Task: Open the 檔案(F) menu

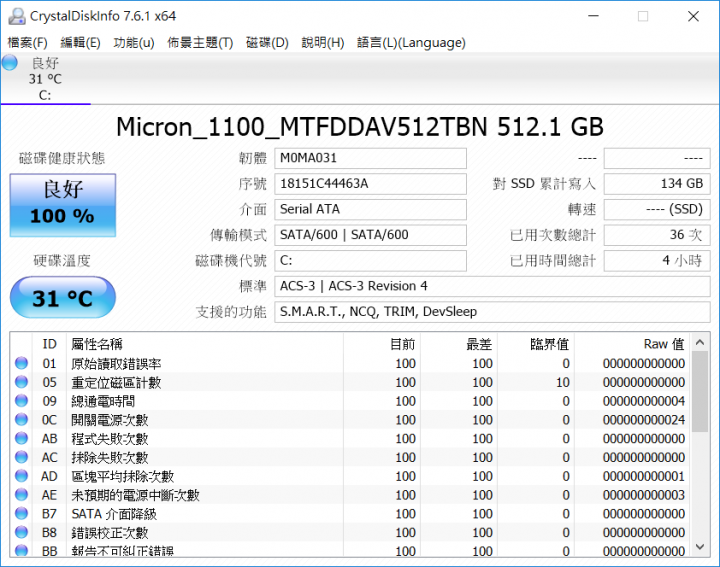Action: point(28,43)
